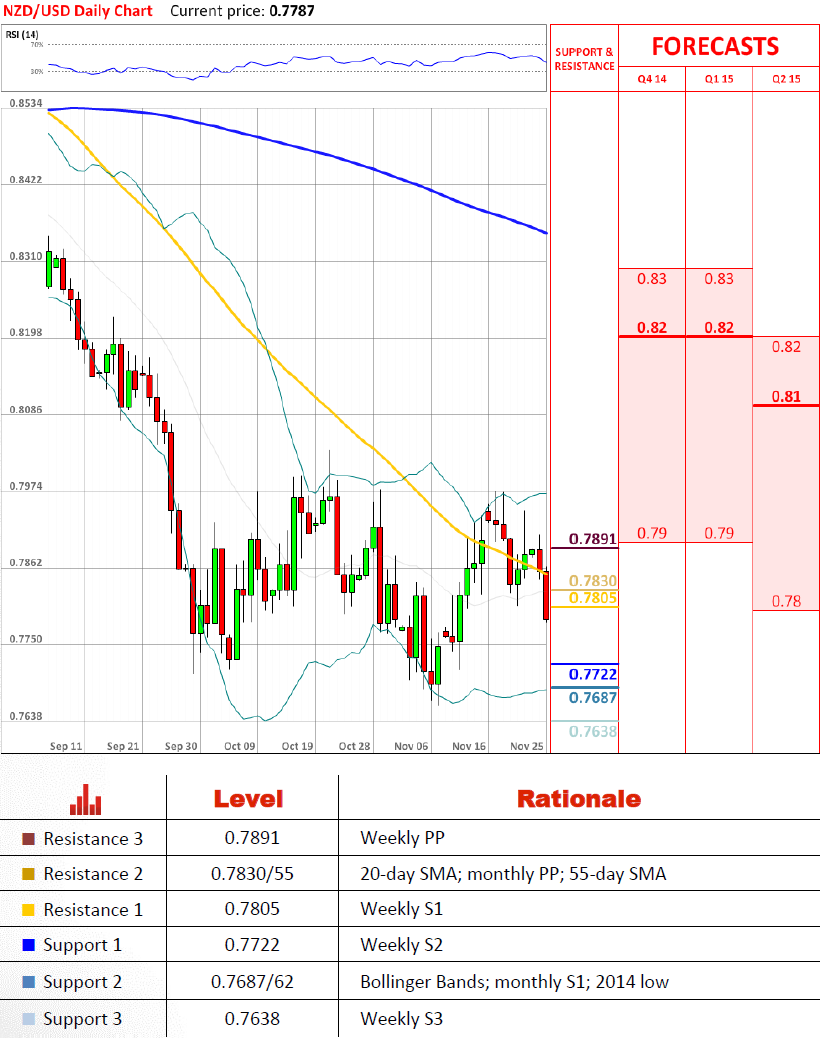Click the Resistance 2 row label
Screen dimensions: 821x1038
pyautogui.click(x=93, y=874)
